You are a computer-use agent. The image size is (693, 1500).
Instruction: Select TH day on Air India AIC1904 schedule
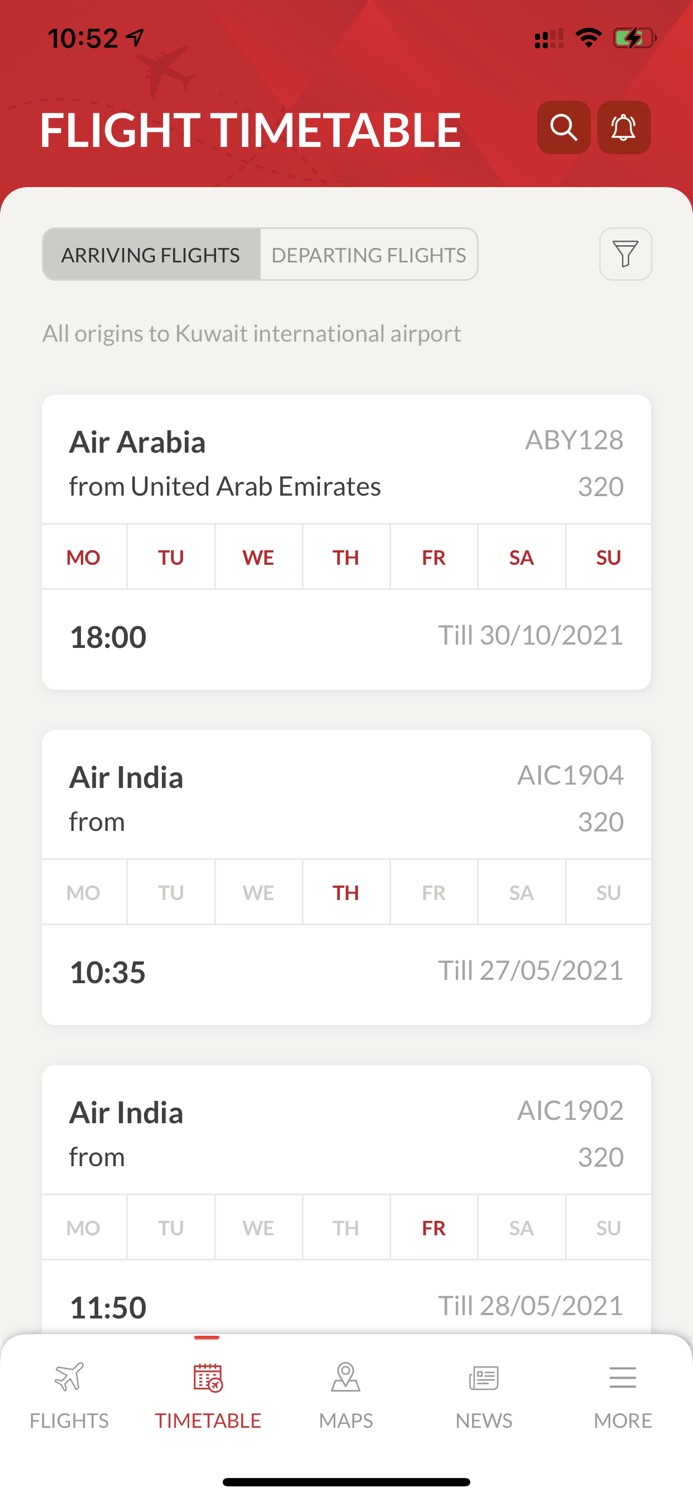pyautogui.click(x=346, y=891)
